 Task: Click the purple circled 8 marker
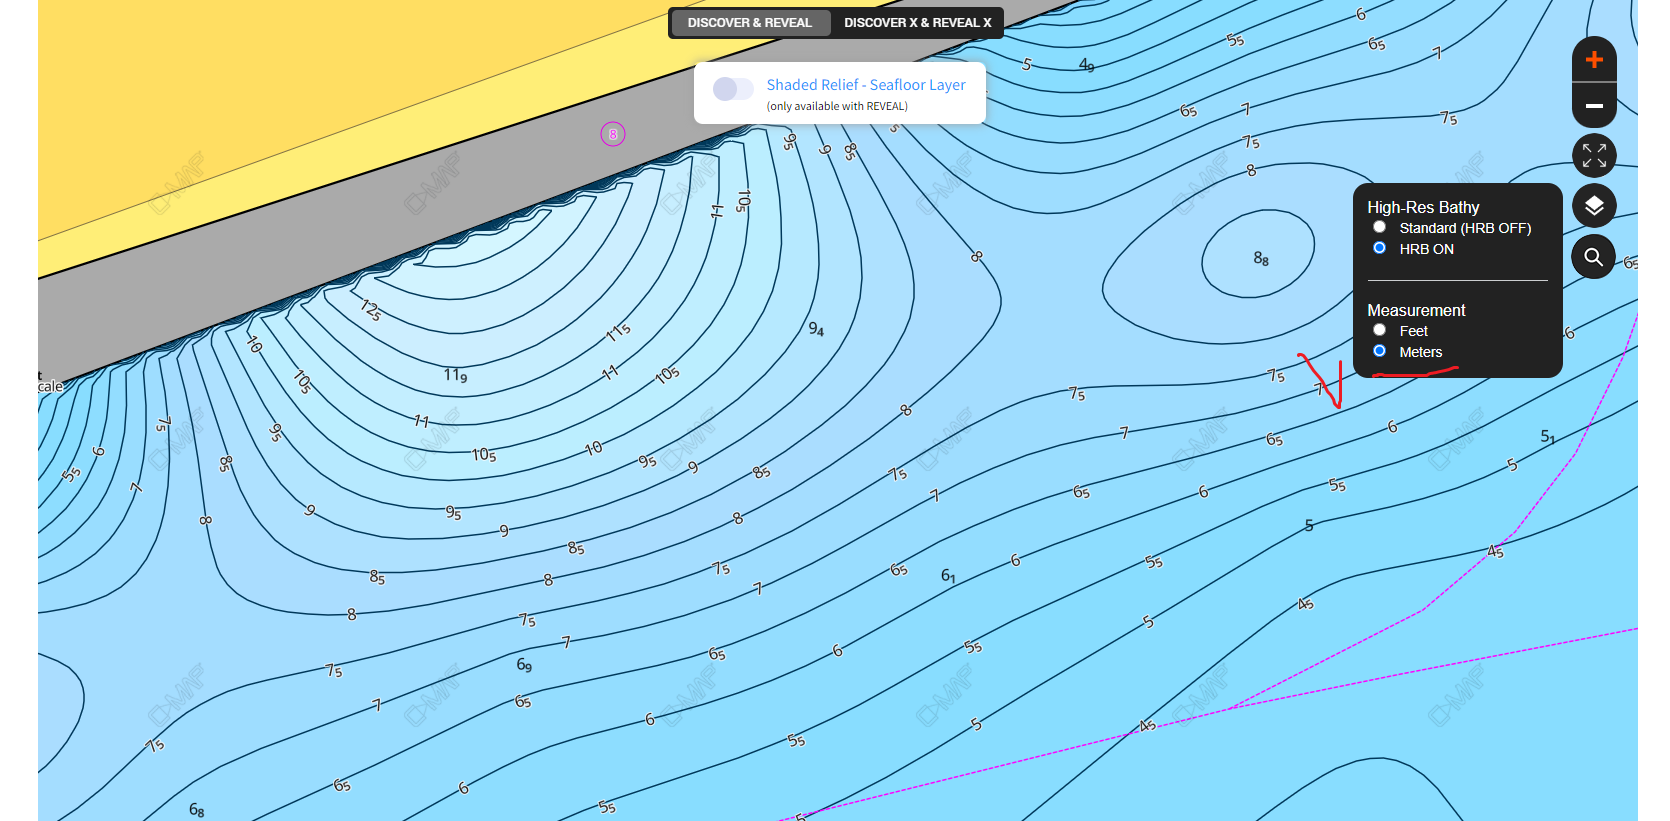tap(613, 134)
